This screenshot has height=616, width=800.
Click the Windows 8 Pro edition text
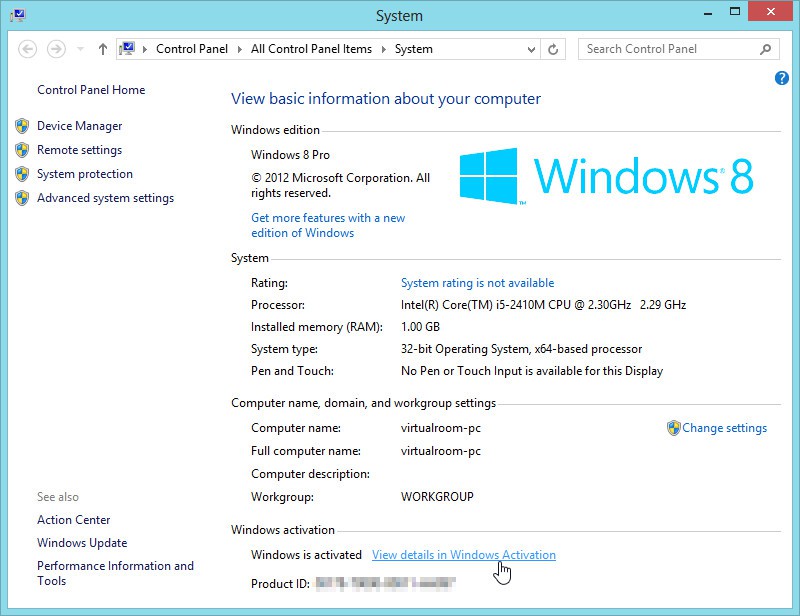[290, 155]
